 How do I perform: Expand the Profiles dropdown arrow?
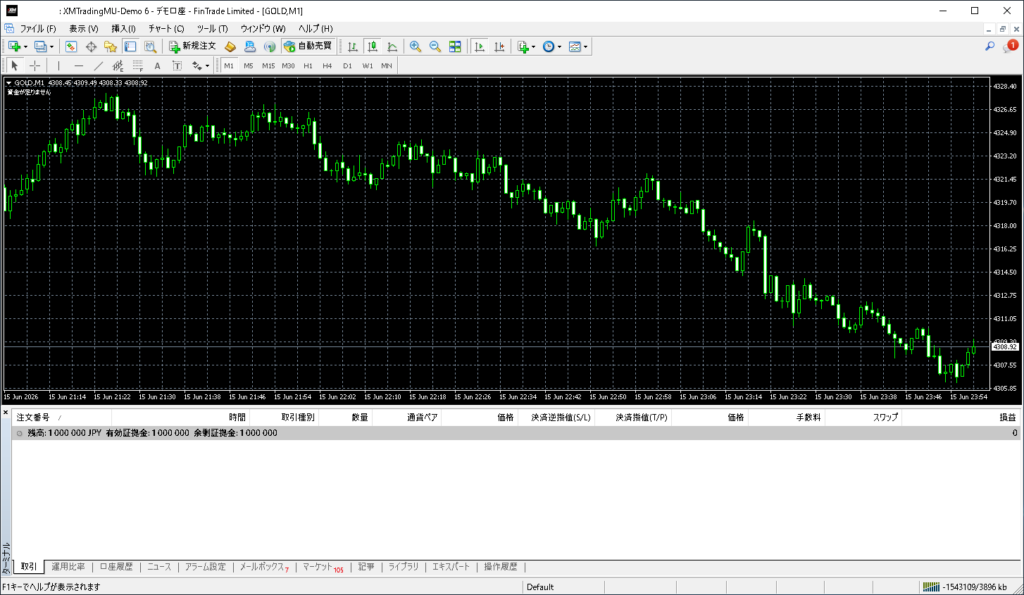tap(52, 47)
